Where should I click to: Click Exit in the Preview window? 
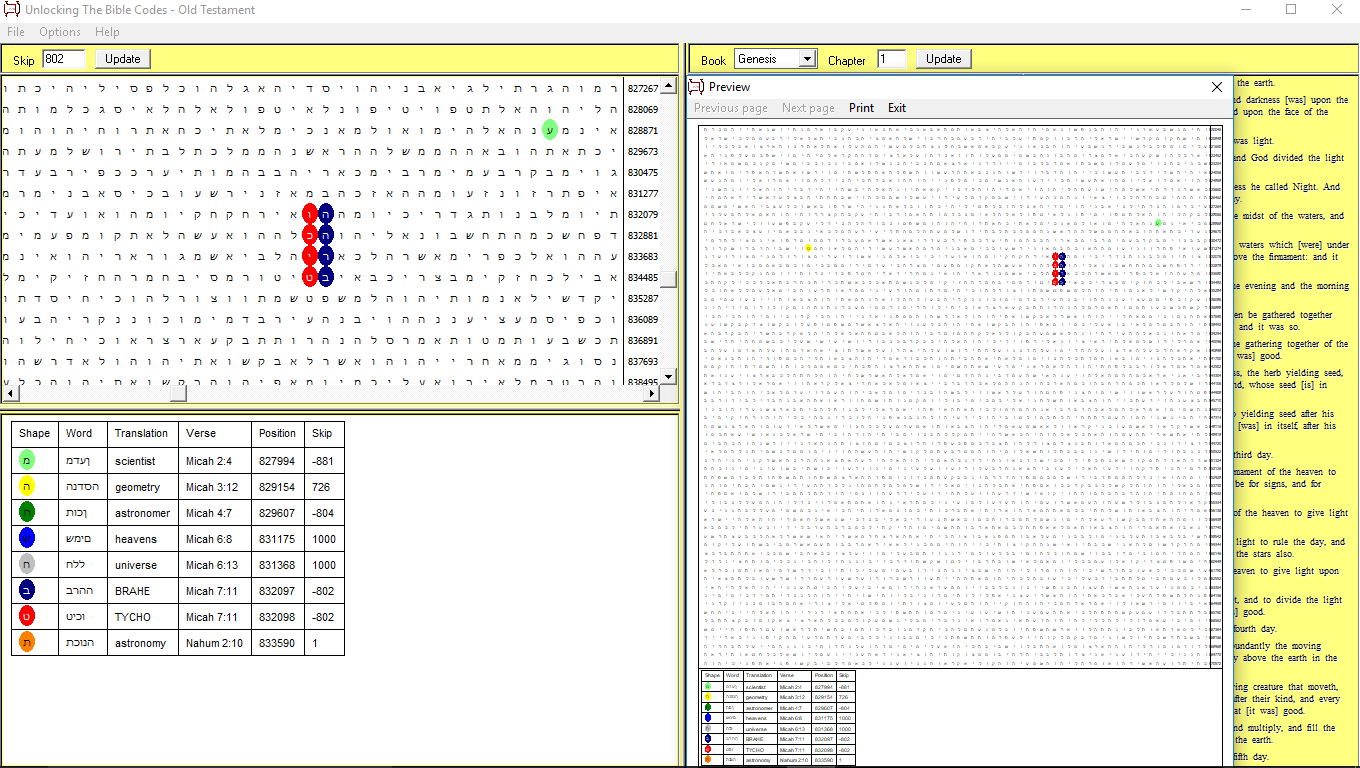click(897, 108)
